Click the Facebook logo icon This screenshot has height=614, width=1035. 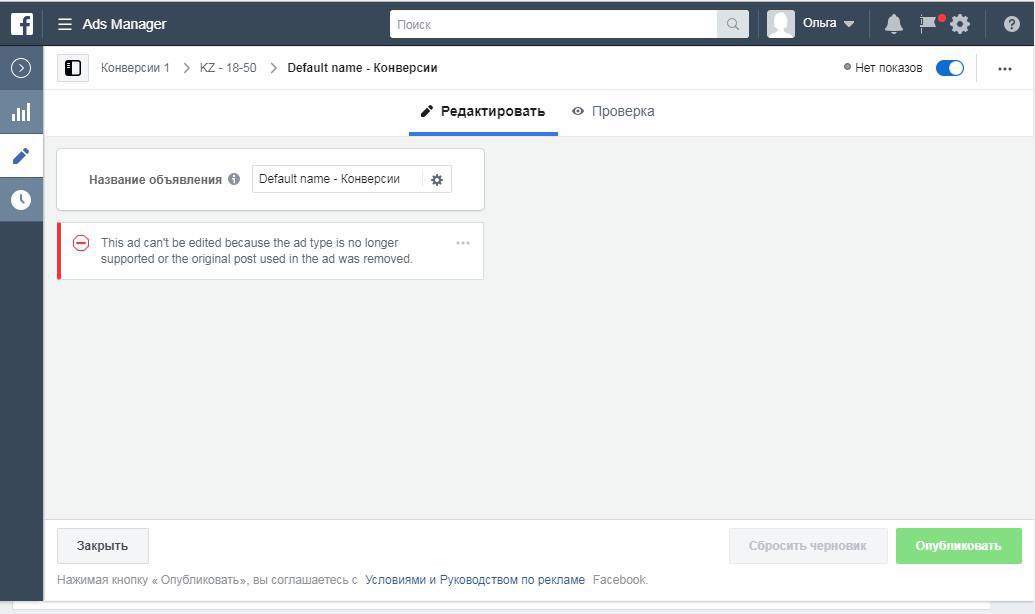(x=21, y=24)
